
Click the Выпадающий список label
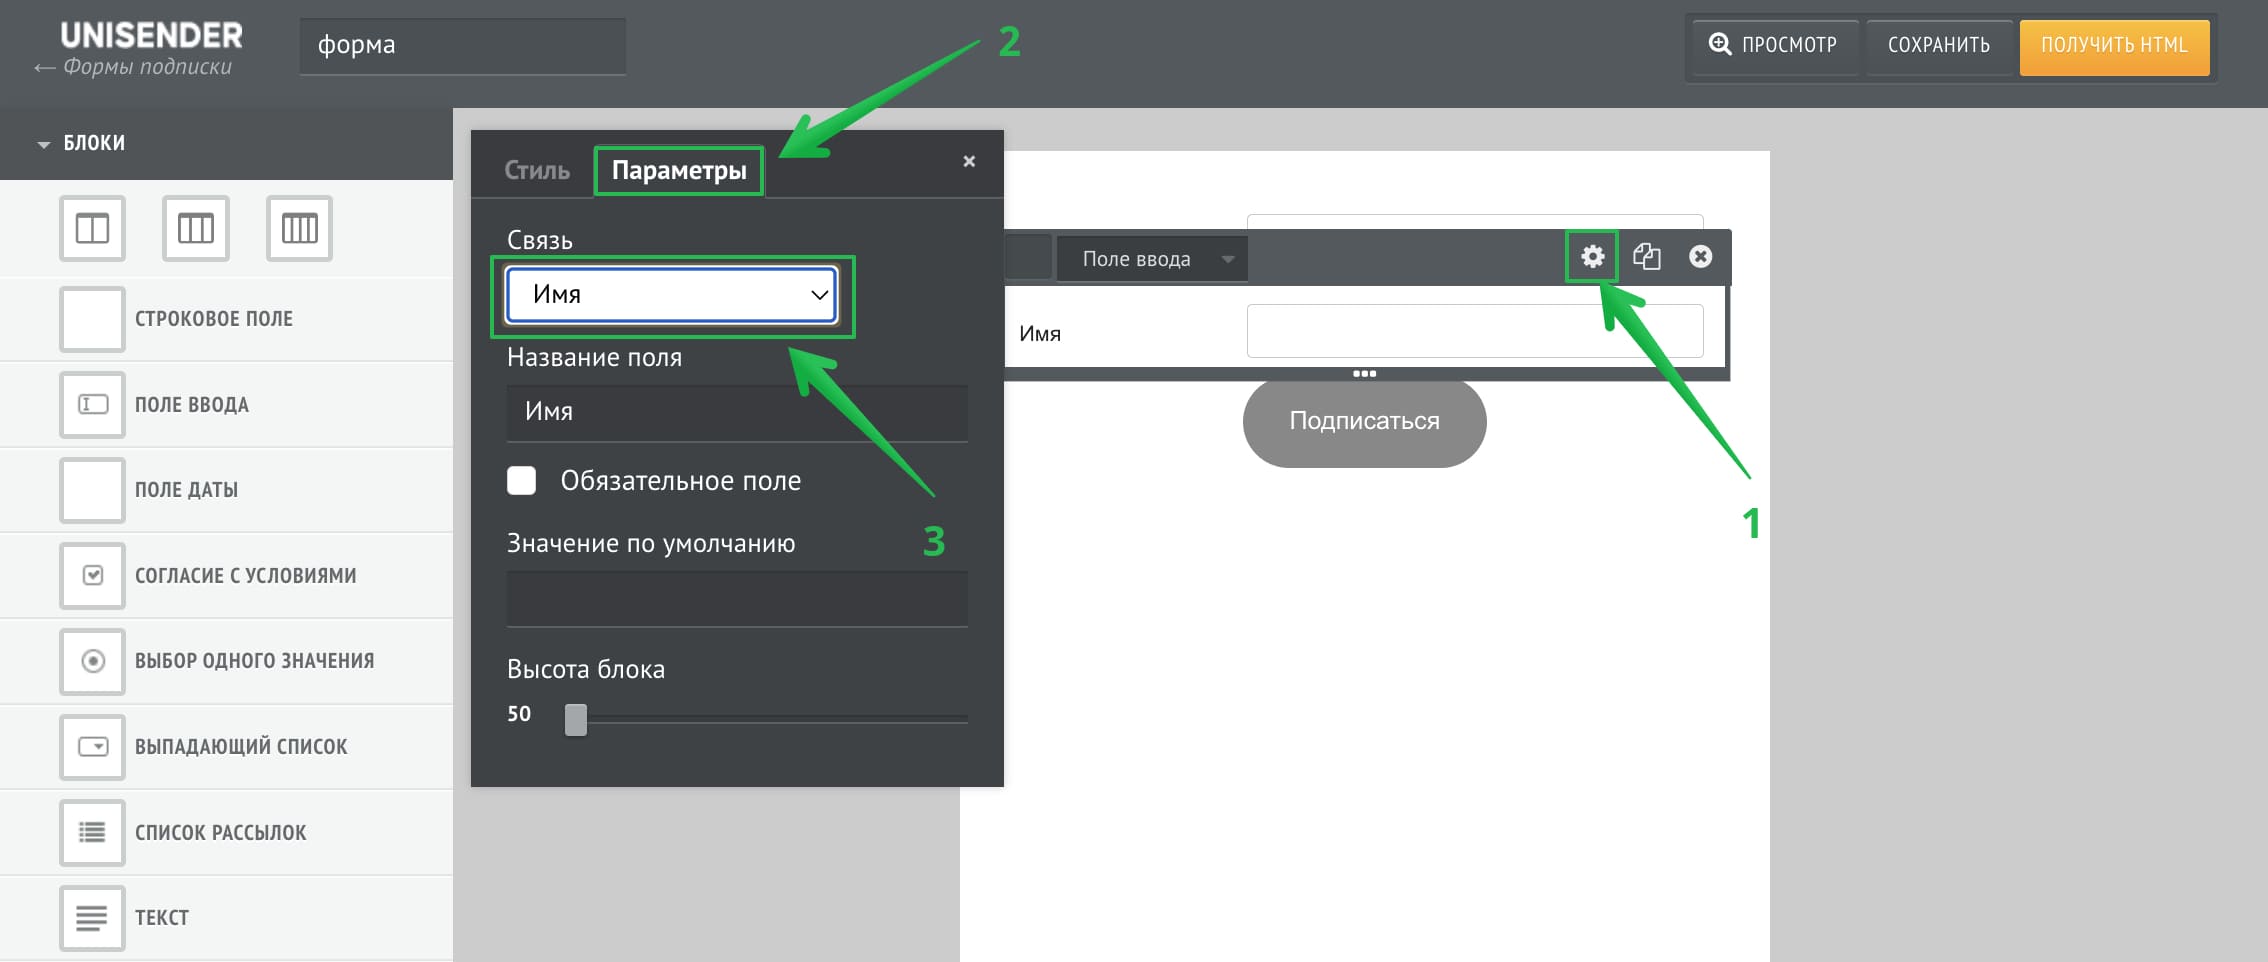point(241,747)
